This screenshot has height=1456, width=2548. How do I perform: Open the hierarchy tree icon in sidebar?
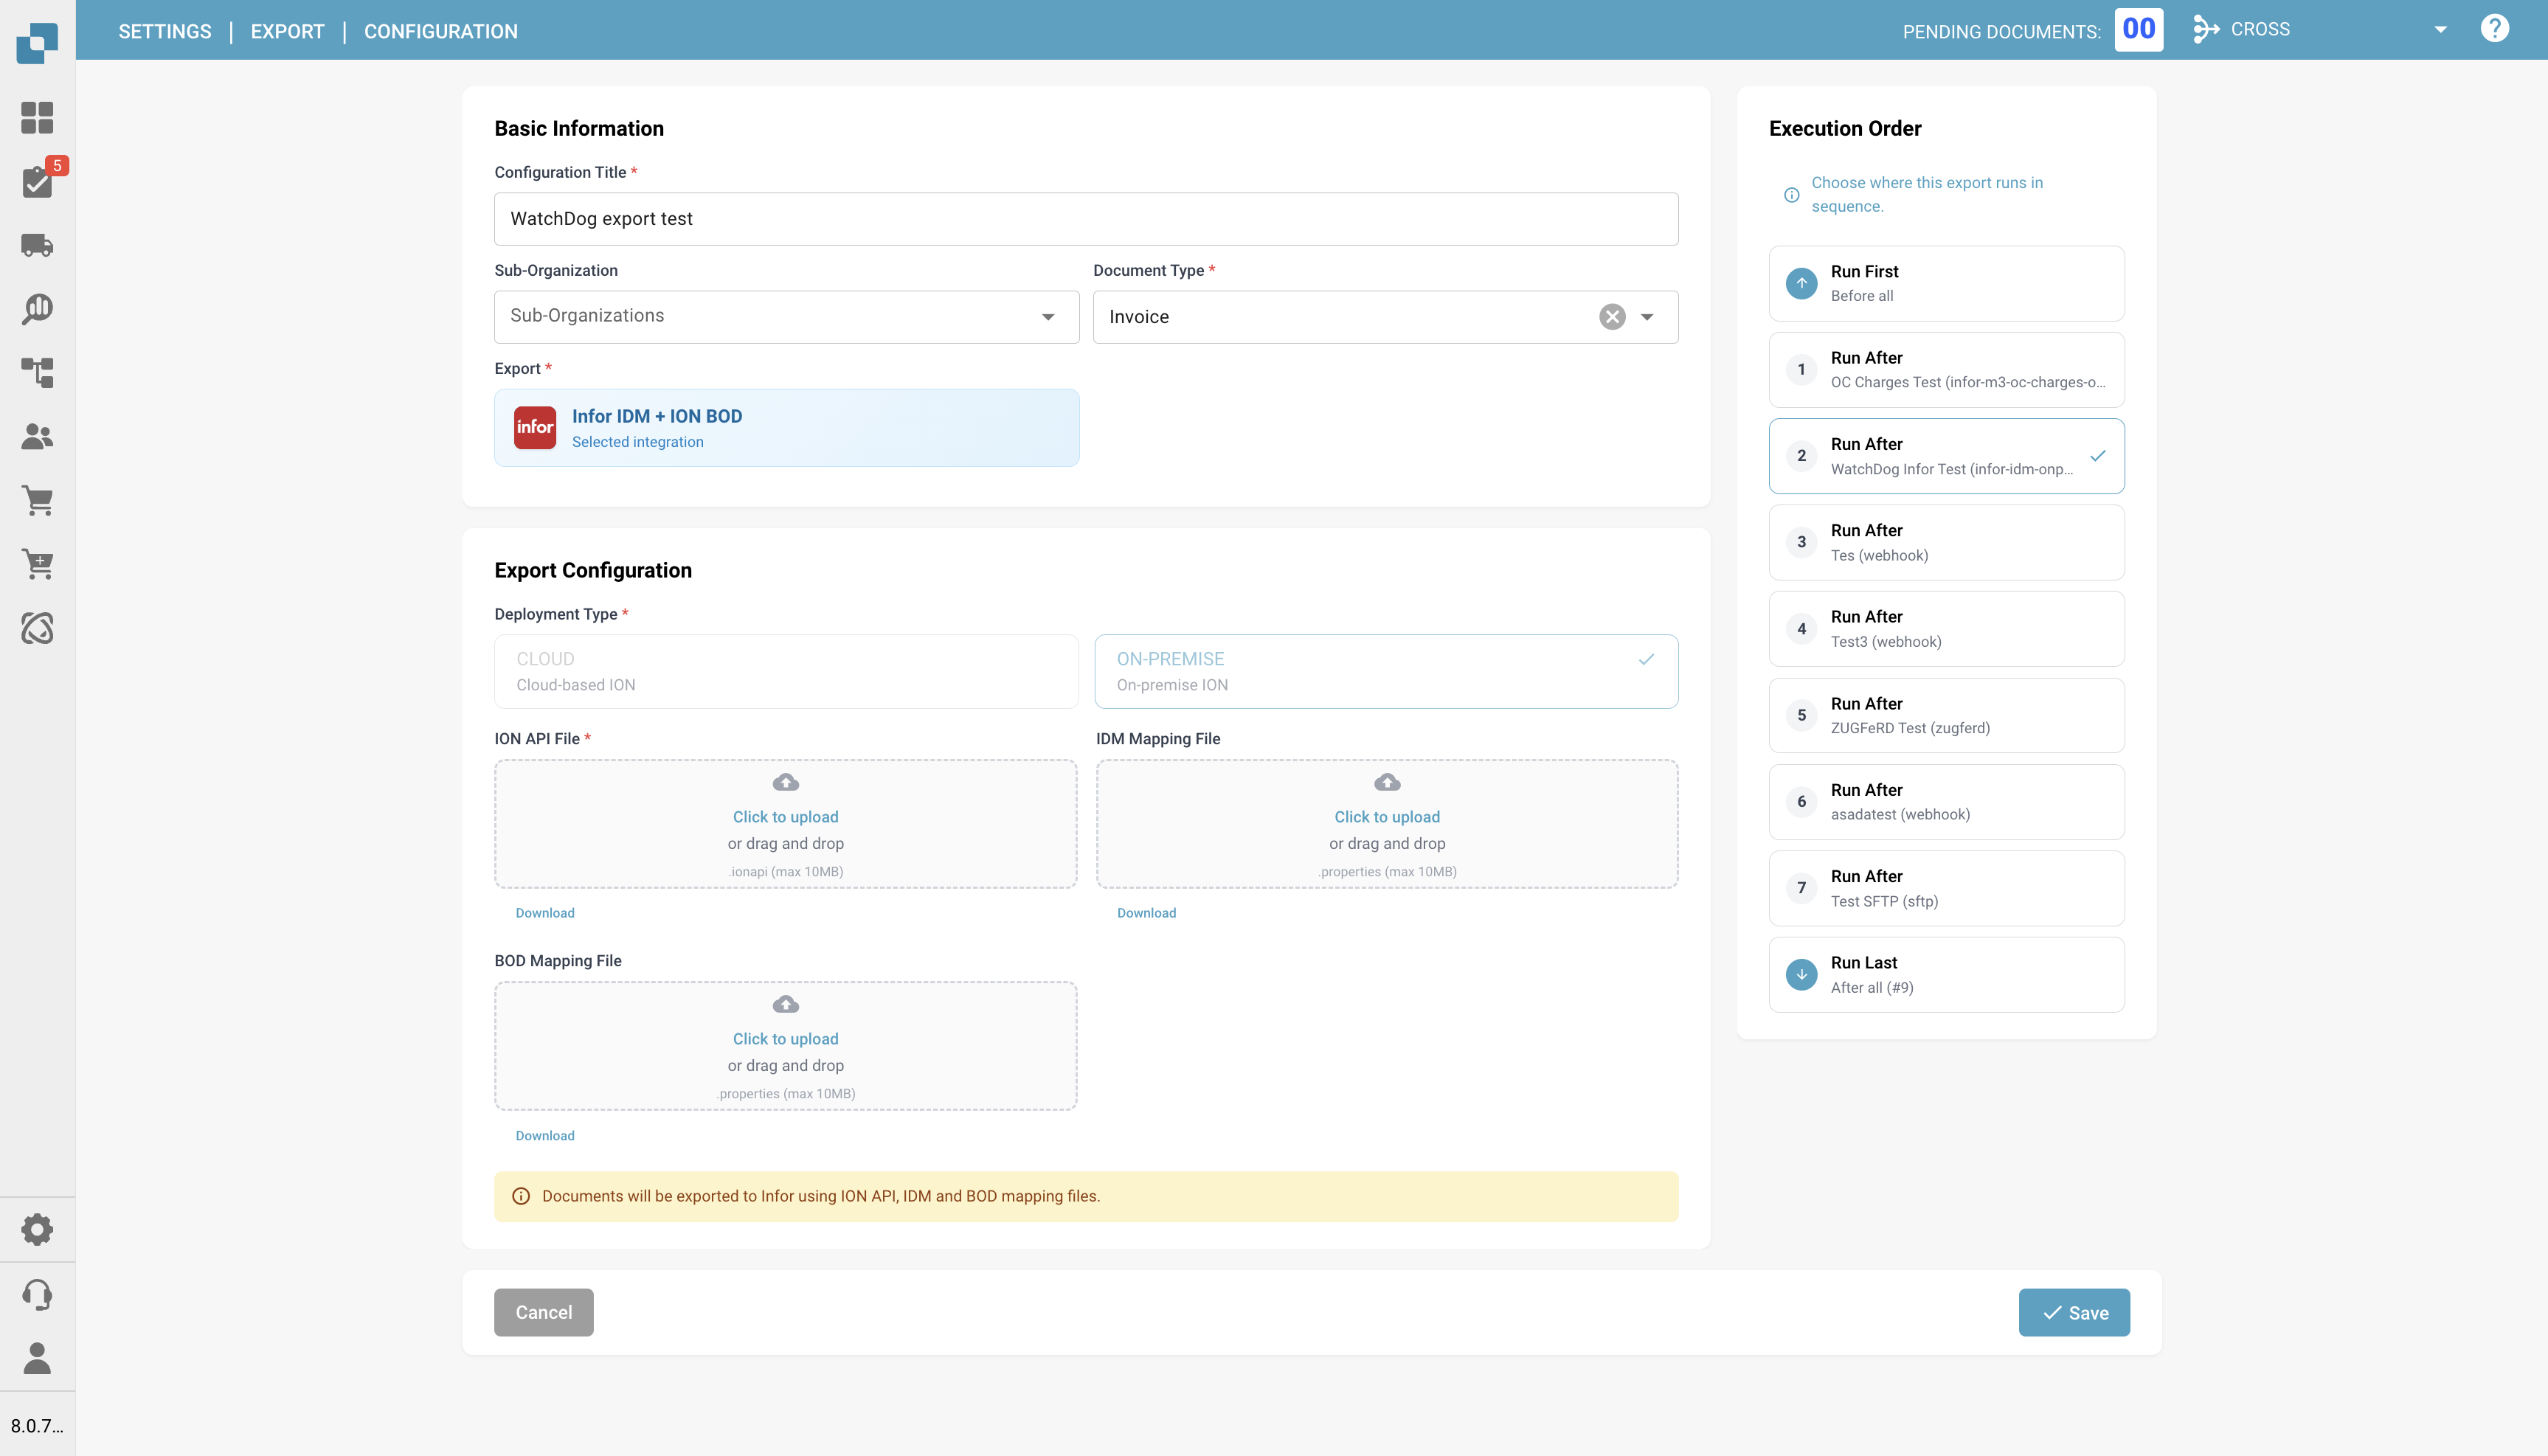[x=37, y=373]
